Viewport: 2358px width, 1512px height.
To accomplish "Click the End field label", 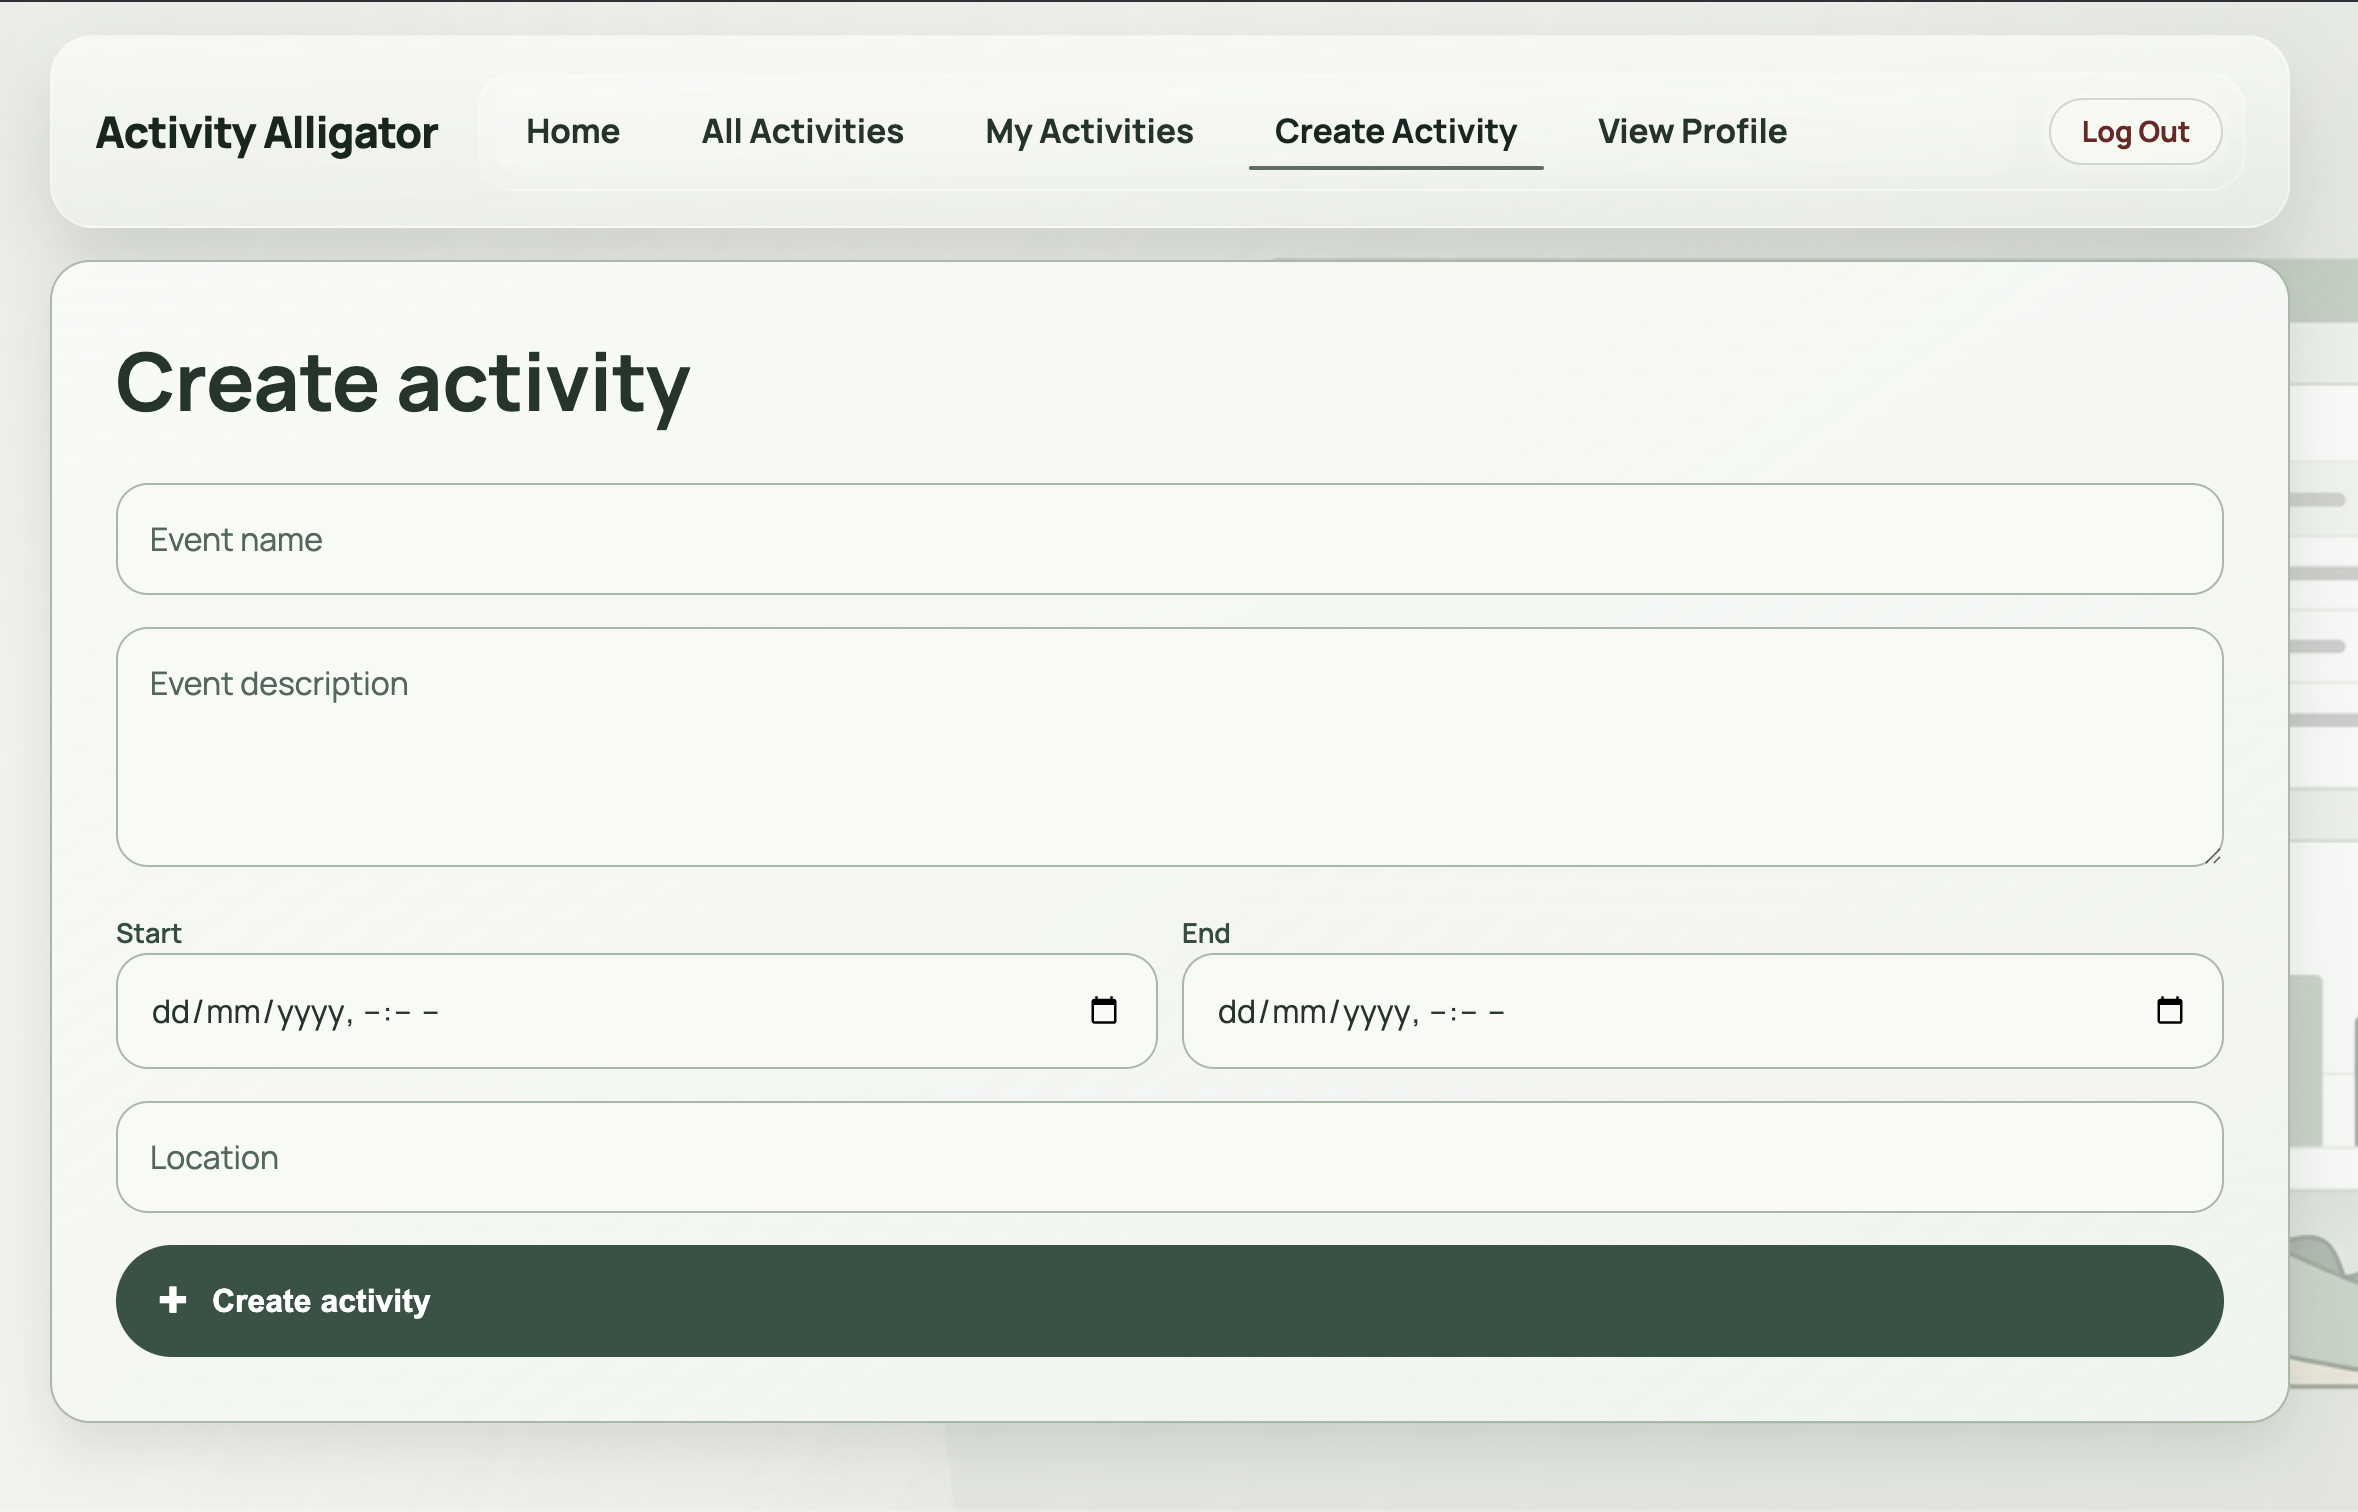I will click(1205, 933).
